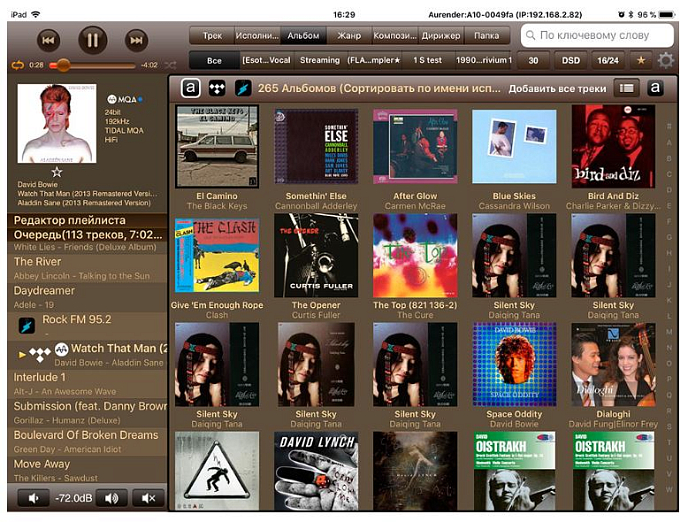
Task: Raise volume with the volume-up button
Action: tap(113, 498)
